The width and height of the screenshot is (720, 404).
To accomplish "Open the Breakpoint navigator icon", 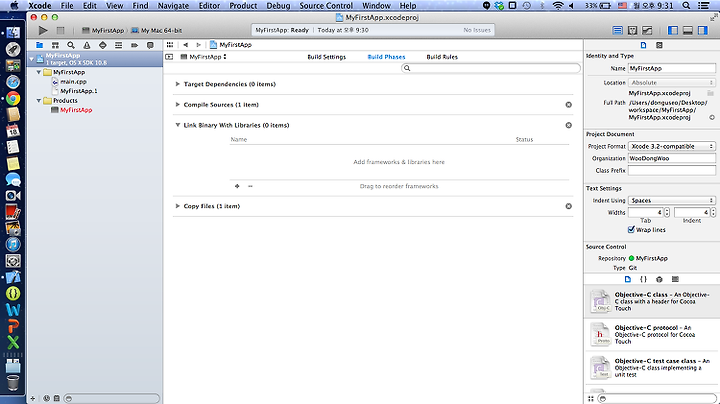I will (x=134, y=45).
